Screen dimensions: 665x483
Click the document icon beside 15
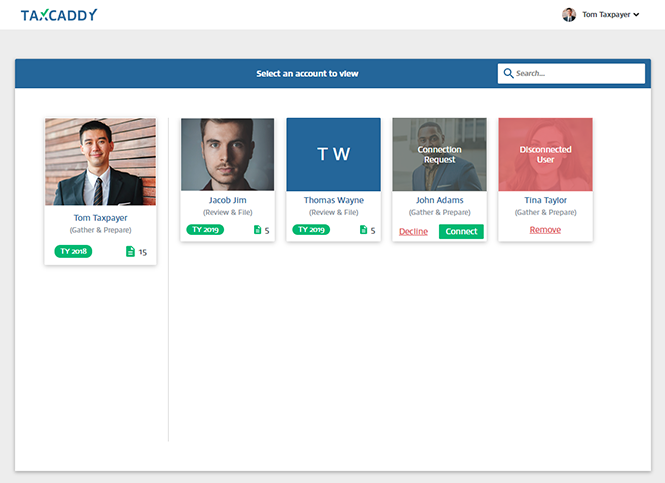130,251
